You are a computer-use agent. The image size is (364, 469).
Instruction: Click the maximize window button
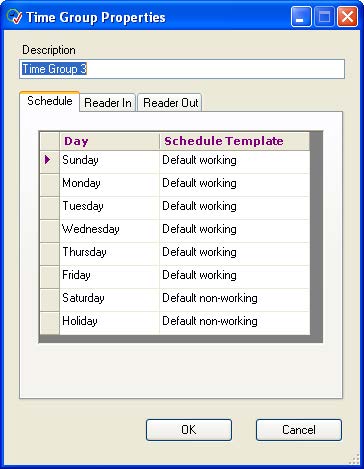[x=324, y=17]
